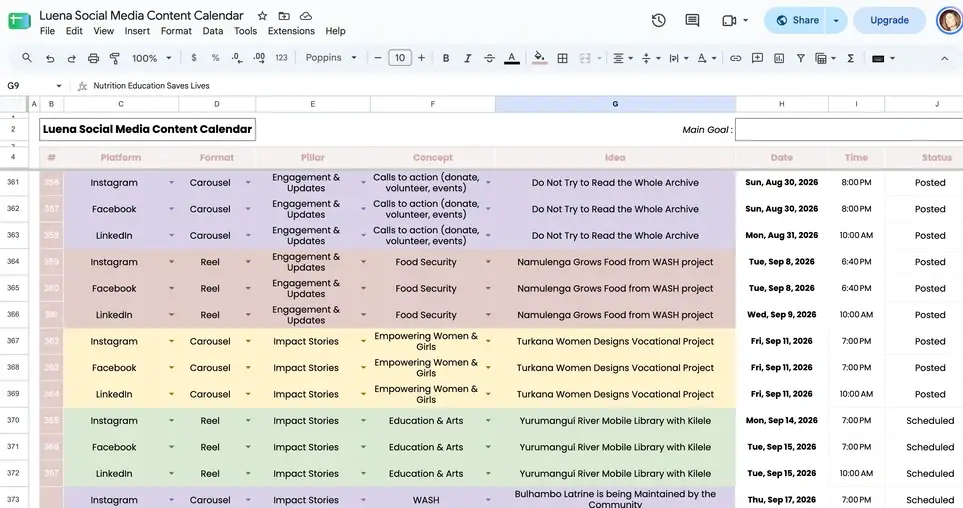Click the Share button

[797, 20]
